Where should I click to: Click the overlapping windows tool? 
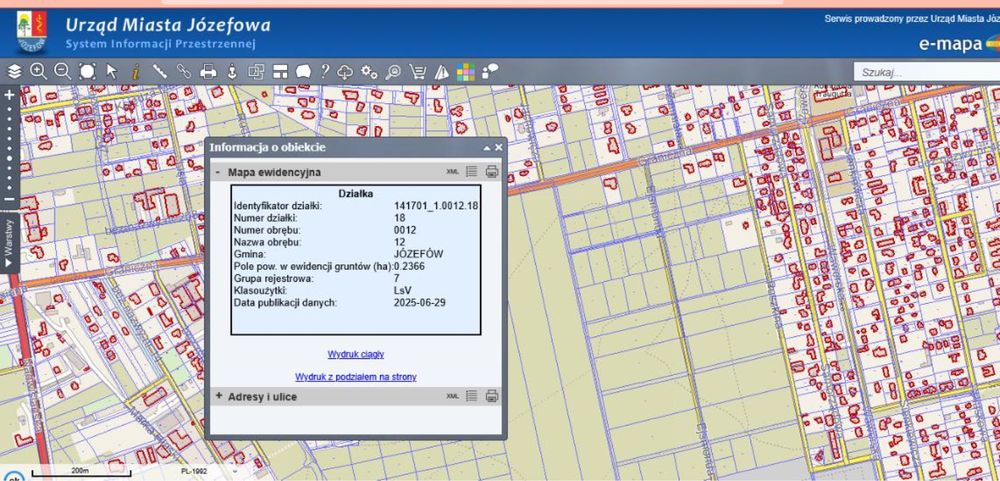click(x=256, y=71)
